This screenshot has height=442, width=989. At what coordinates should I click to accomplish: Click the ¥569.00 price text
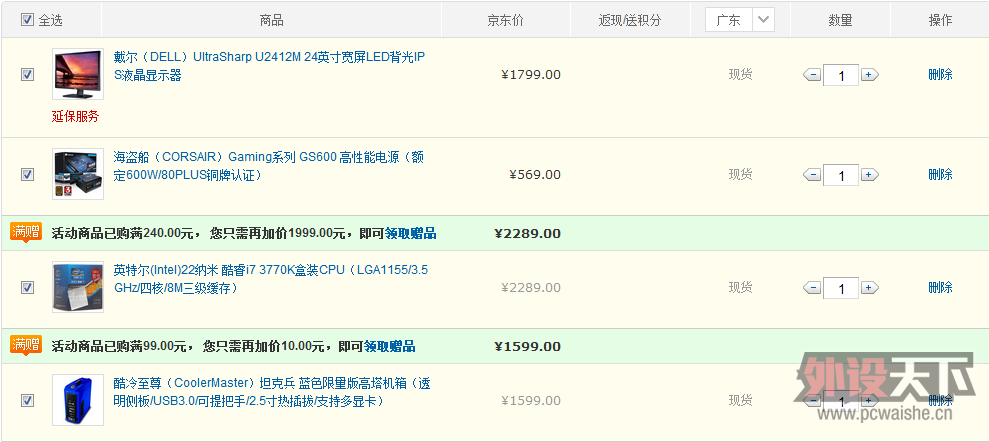[535, 175]
